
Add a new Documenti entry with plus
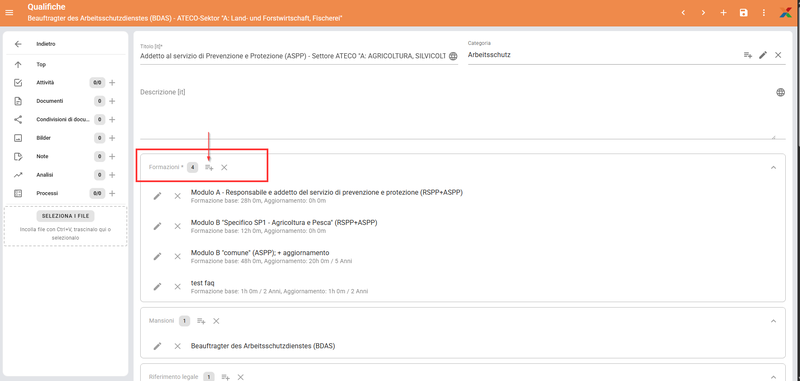coord(112,101)
